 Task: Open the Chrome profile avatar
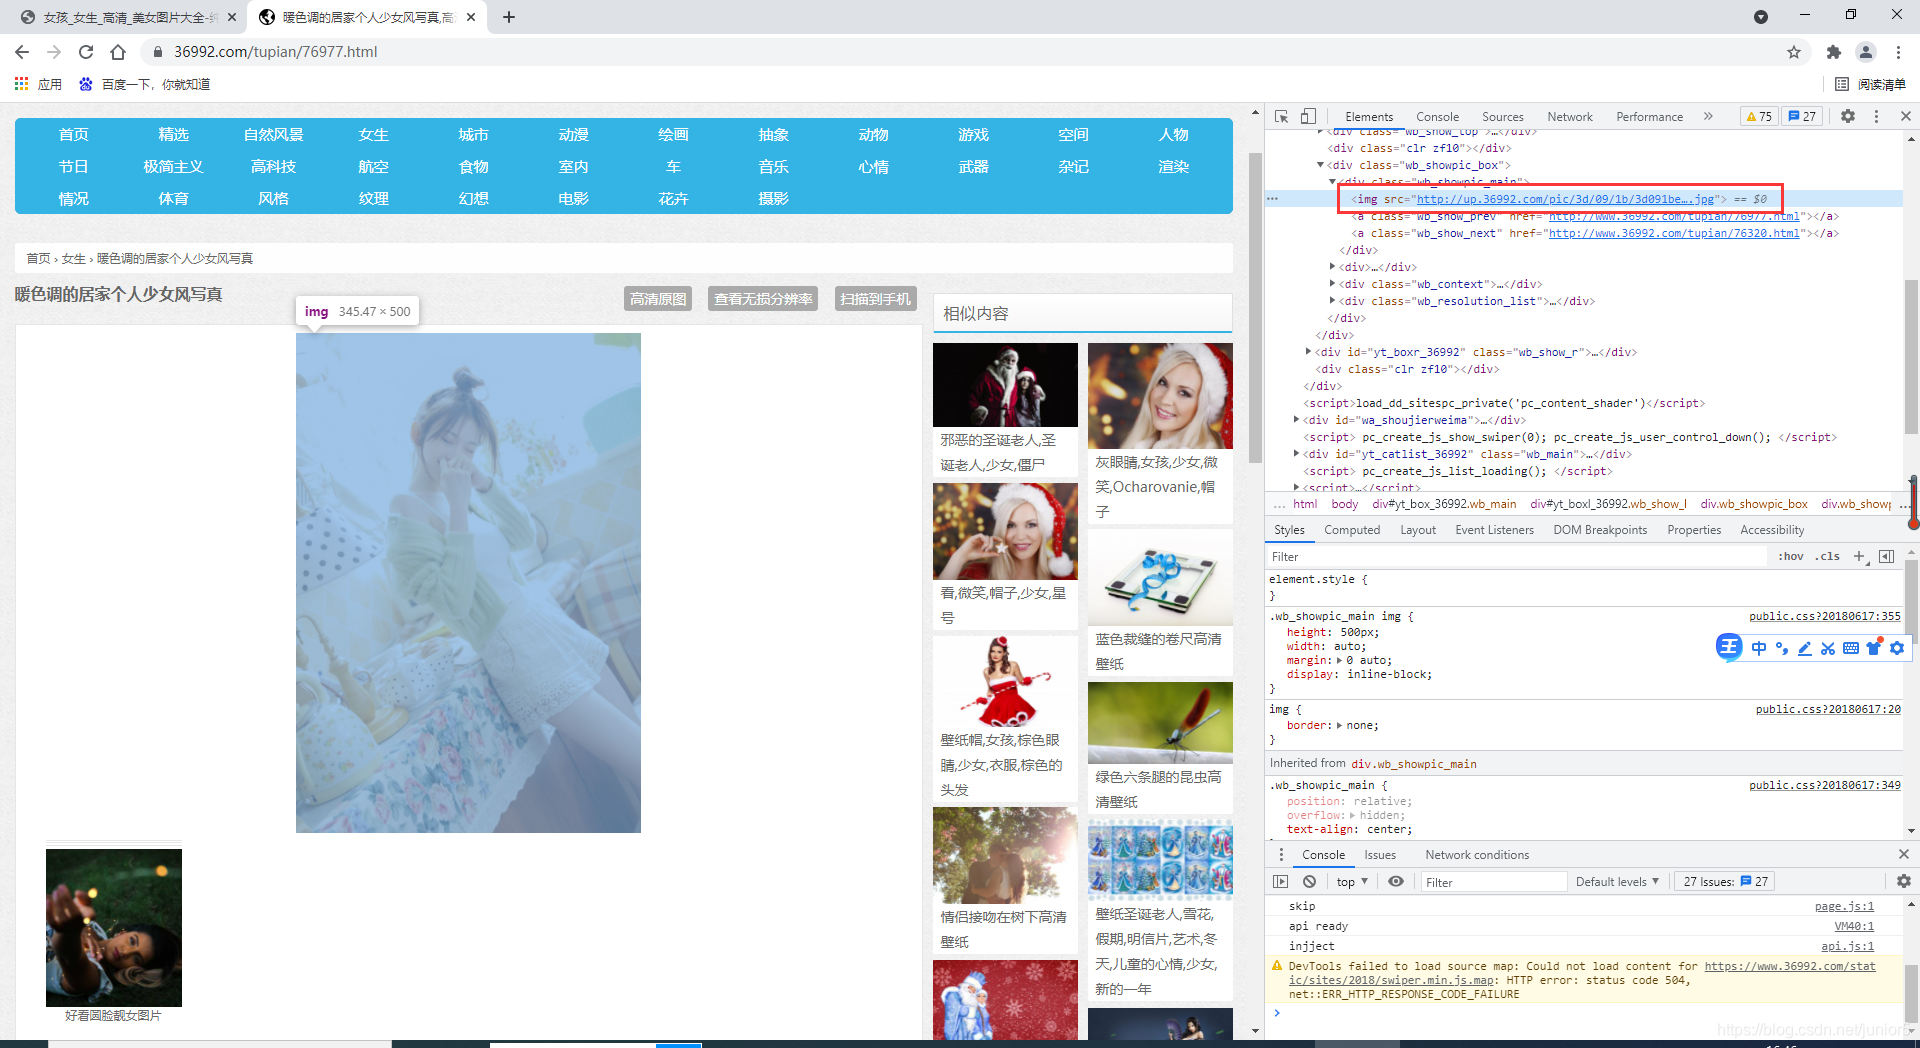1866,52
